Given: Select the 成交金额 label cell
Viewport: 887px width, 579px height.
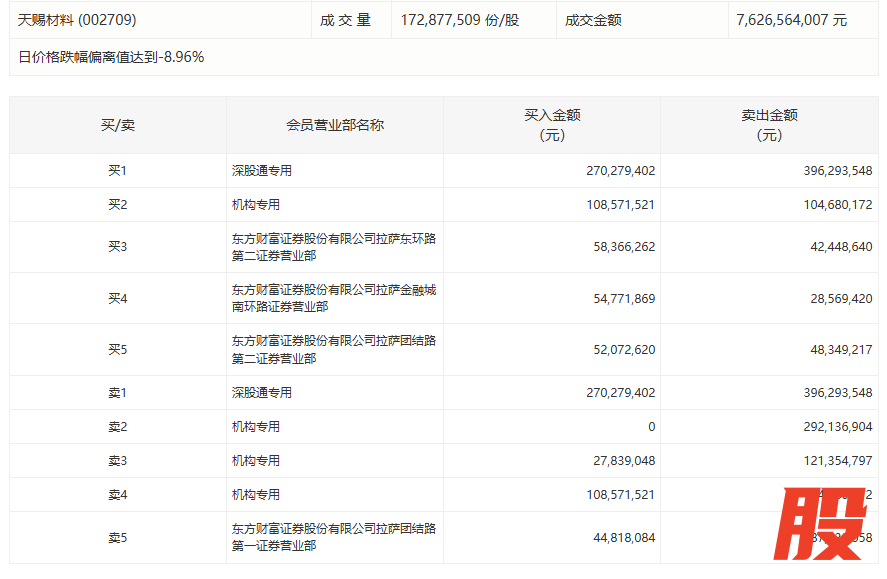Looking at the screenshot, I should click(x=593, y=20).
